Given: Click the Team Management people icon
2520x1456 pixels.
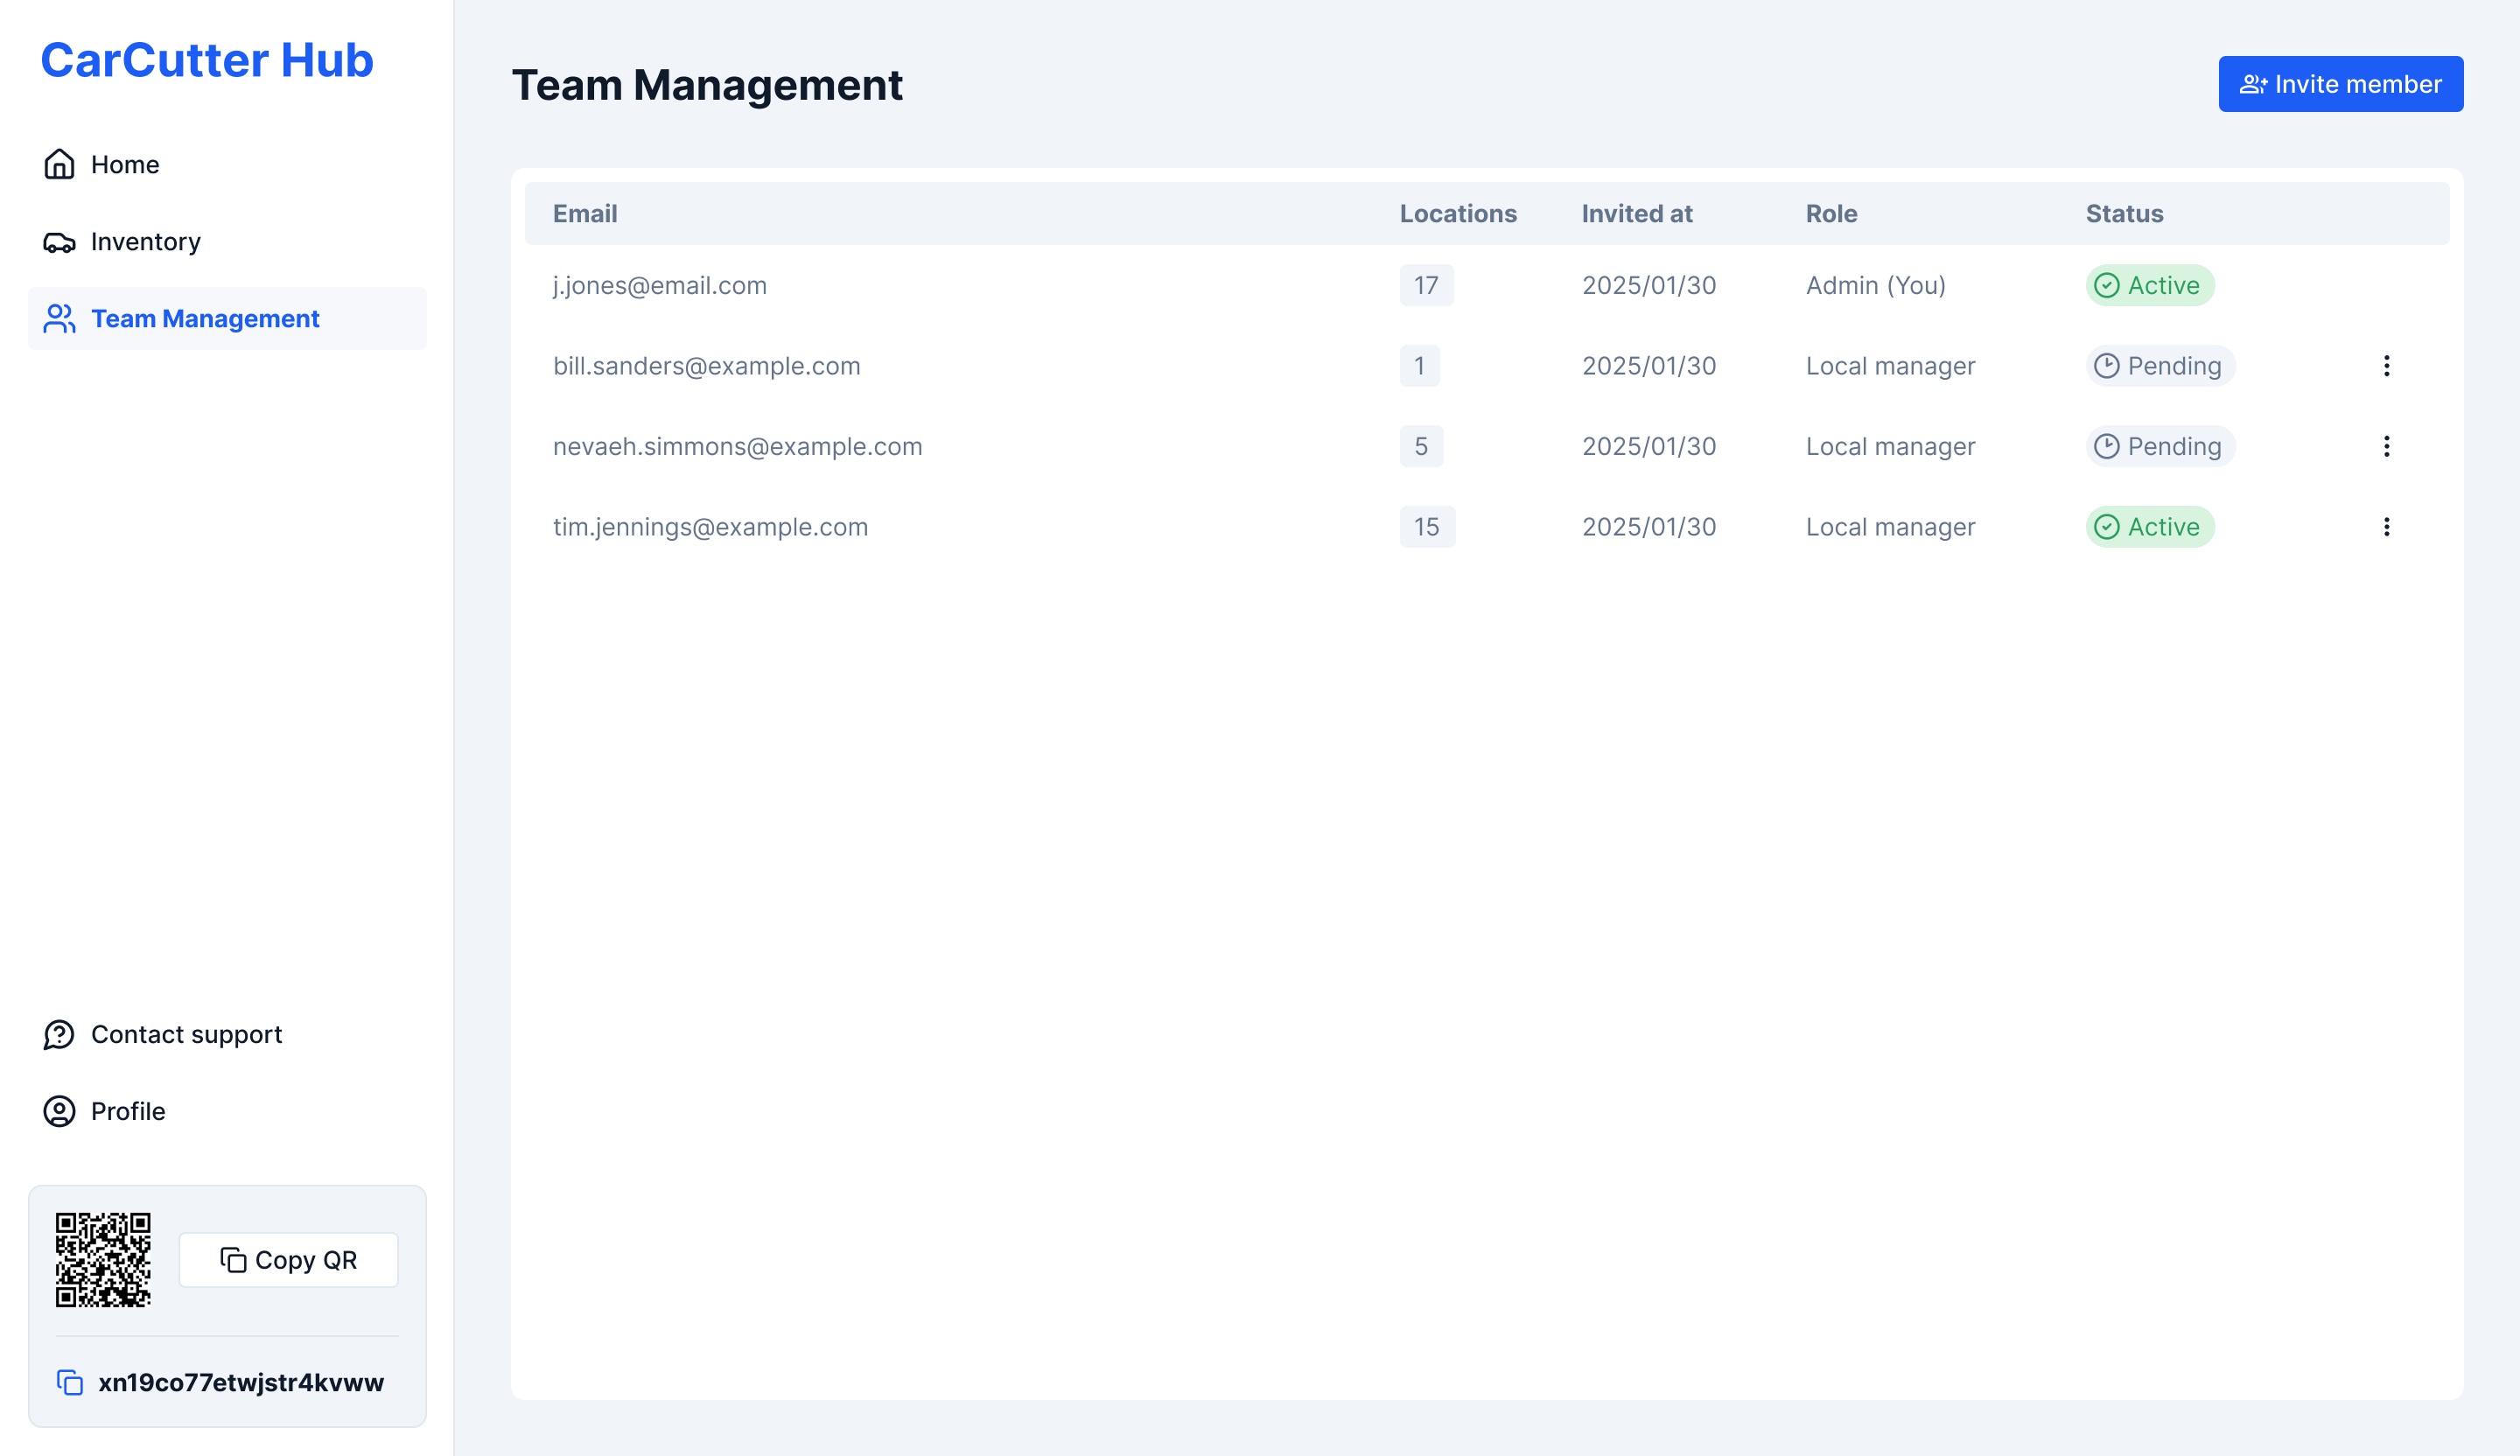Looking at the screenshot, I should click(59, 319).
